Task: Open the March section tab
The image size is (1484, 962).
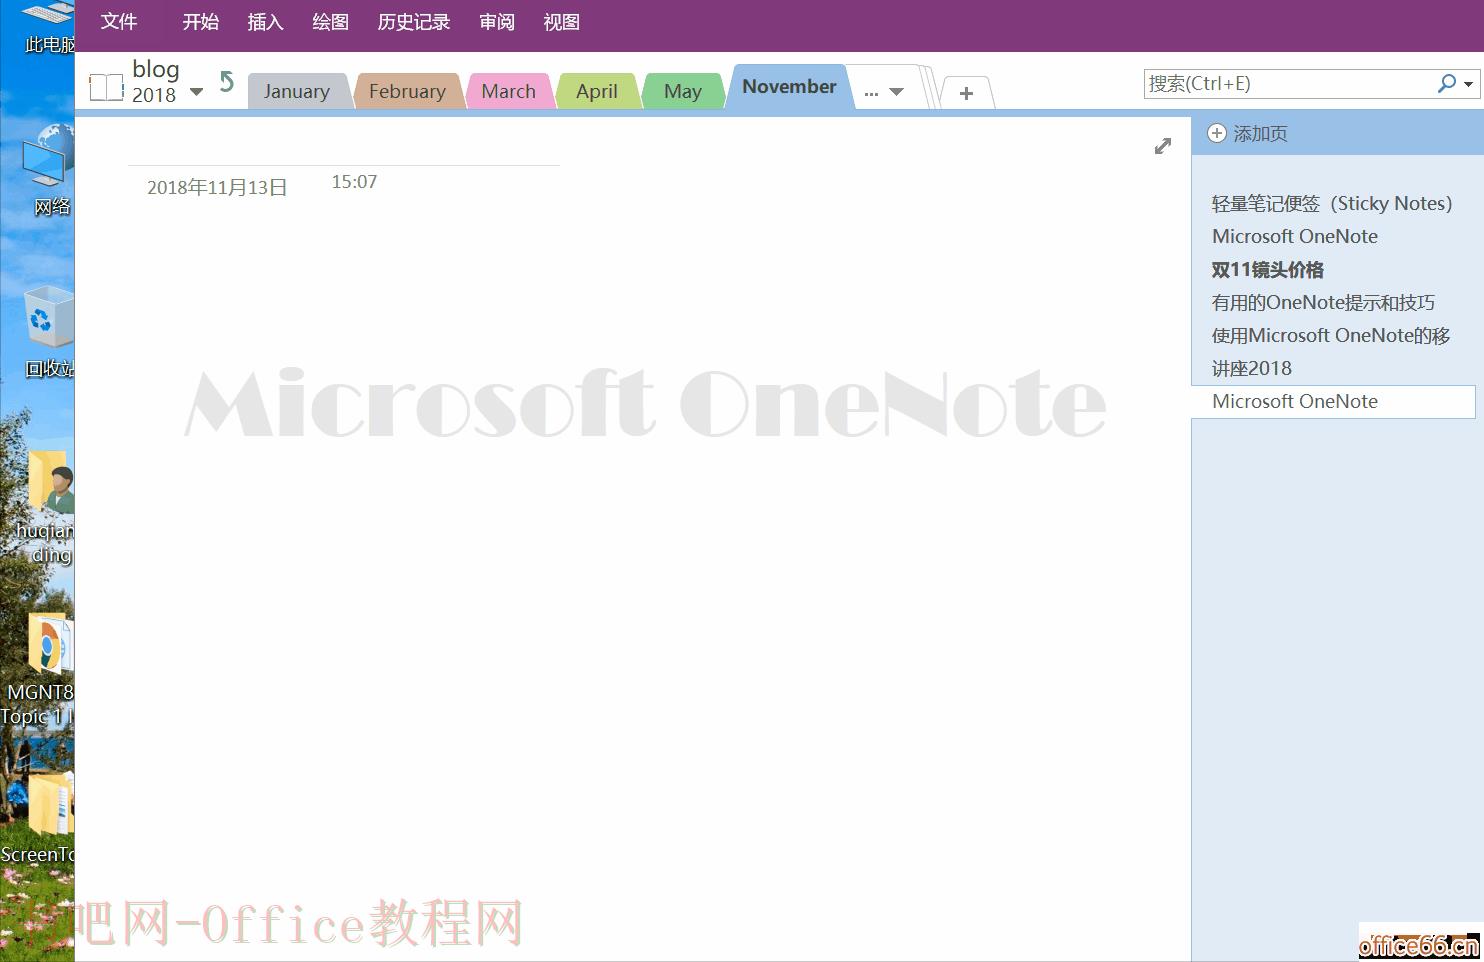Action: [508, 91]
